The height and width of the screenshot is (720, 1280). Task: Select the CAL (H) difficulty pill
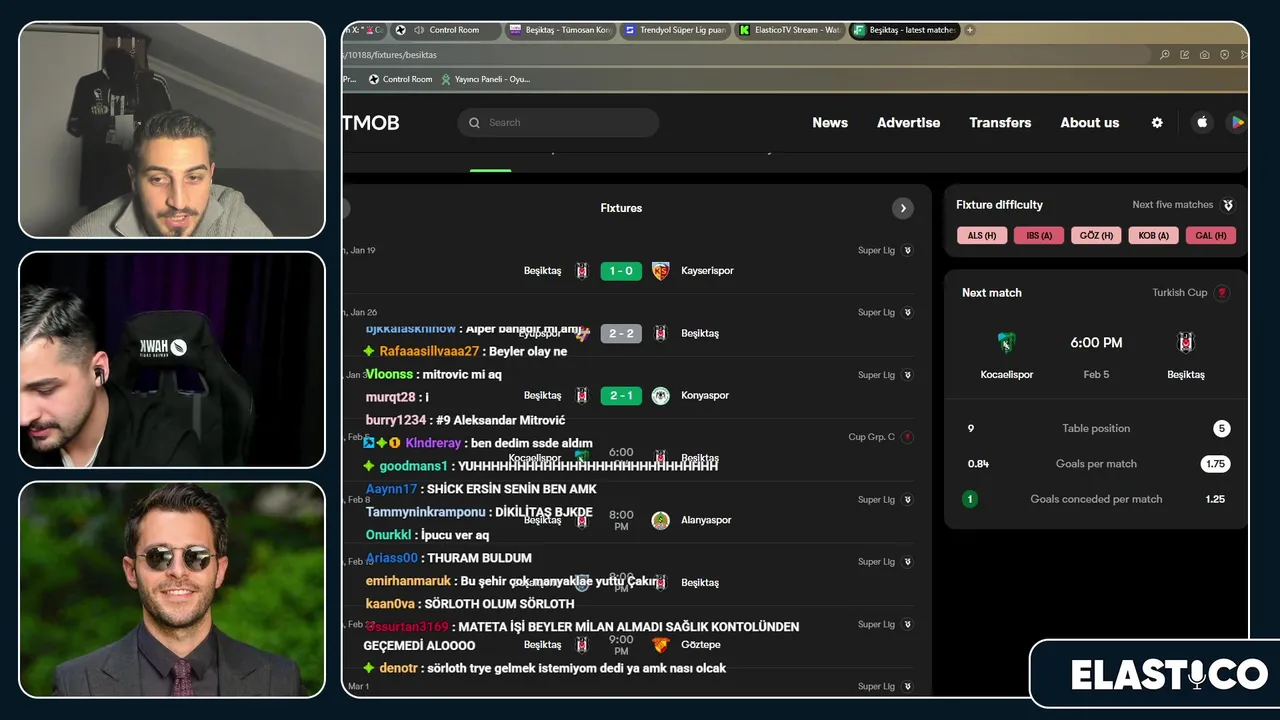[x=1211, y=236]
